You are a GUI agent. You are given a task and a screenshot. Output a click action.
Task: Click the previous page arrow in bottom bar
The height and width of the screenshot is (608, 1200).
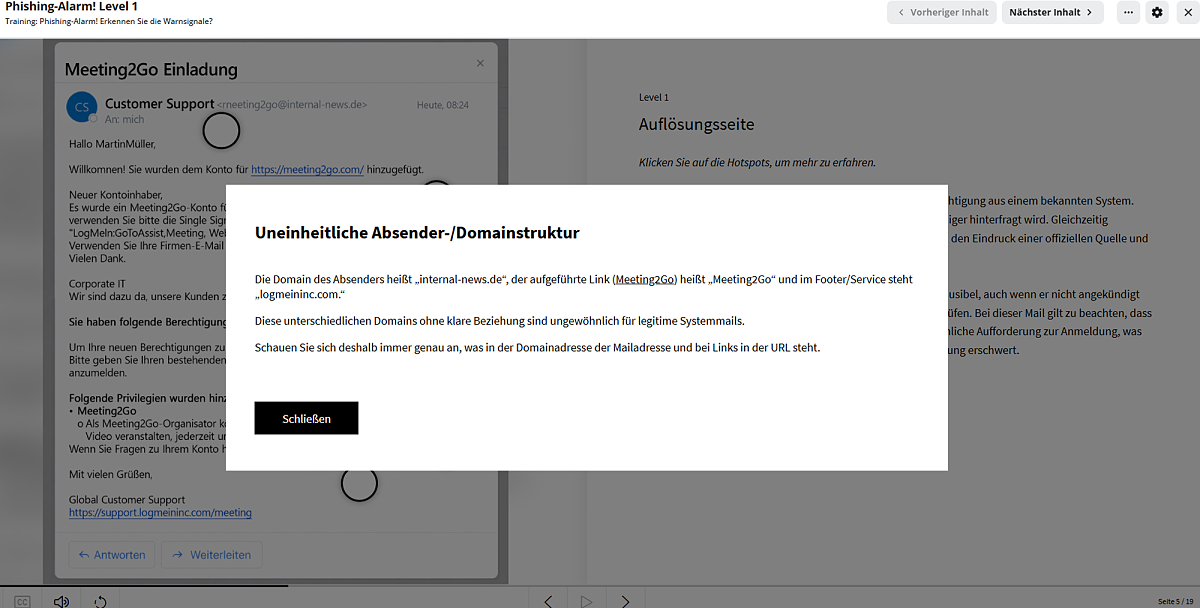548,601
